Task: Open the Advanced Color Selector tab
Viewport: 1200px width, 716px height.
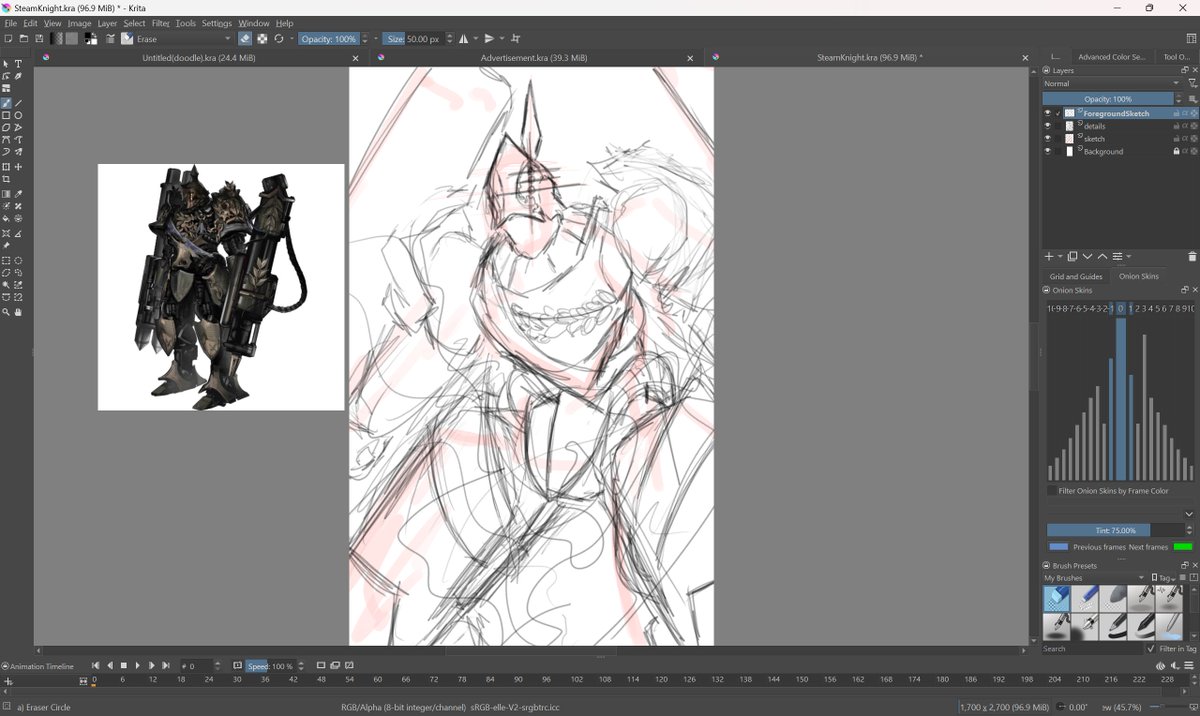Action: (x=1111, y=57)
